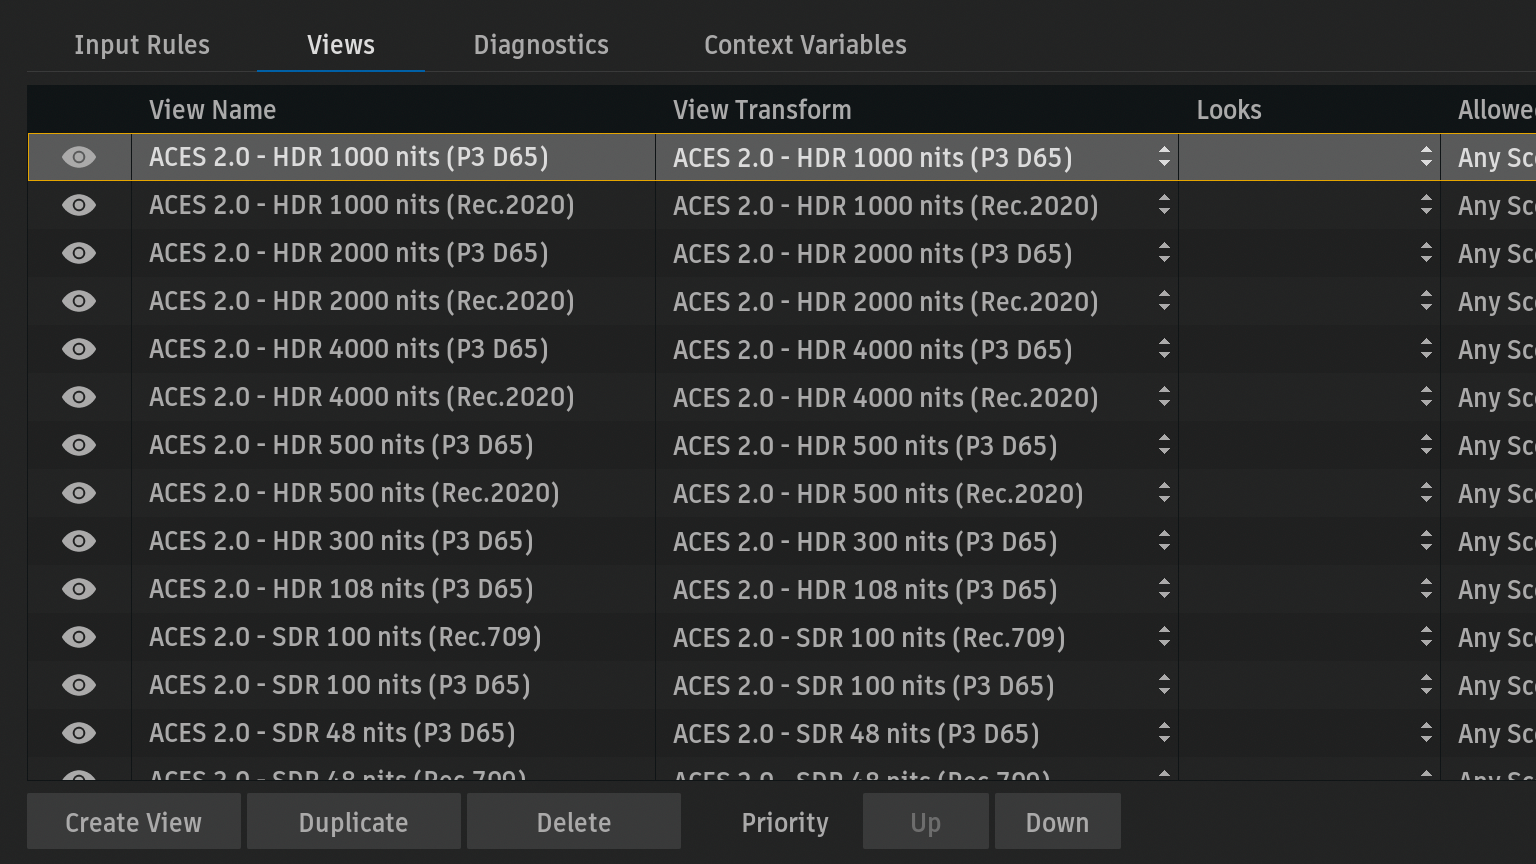Move view priority Down
1536x864 pixels.
point(1058,822)
